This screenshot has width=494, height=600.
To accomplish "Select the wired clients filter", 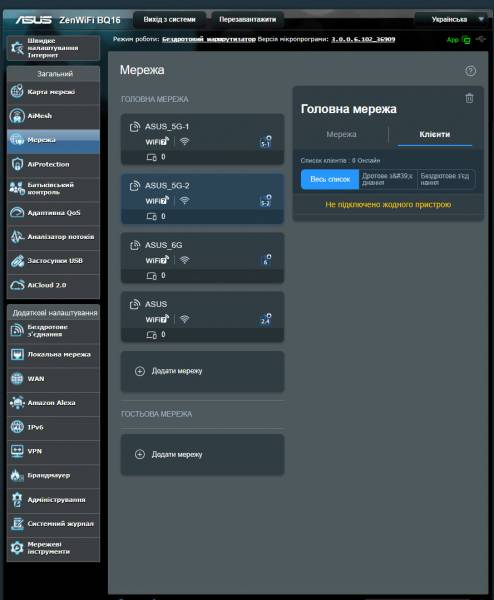I will 387,179.
